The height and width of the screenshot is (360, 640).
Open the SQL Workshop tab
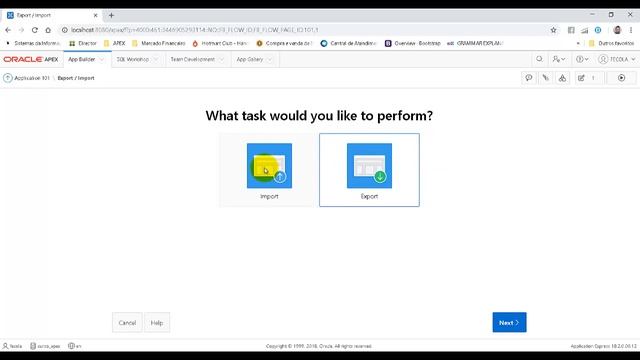coord(133,59)
